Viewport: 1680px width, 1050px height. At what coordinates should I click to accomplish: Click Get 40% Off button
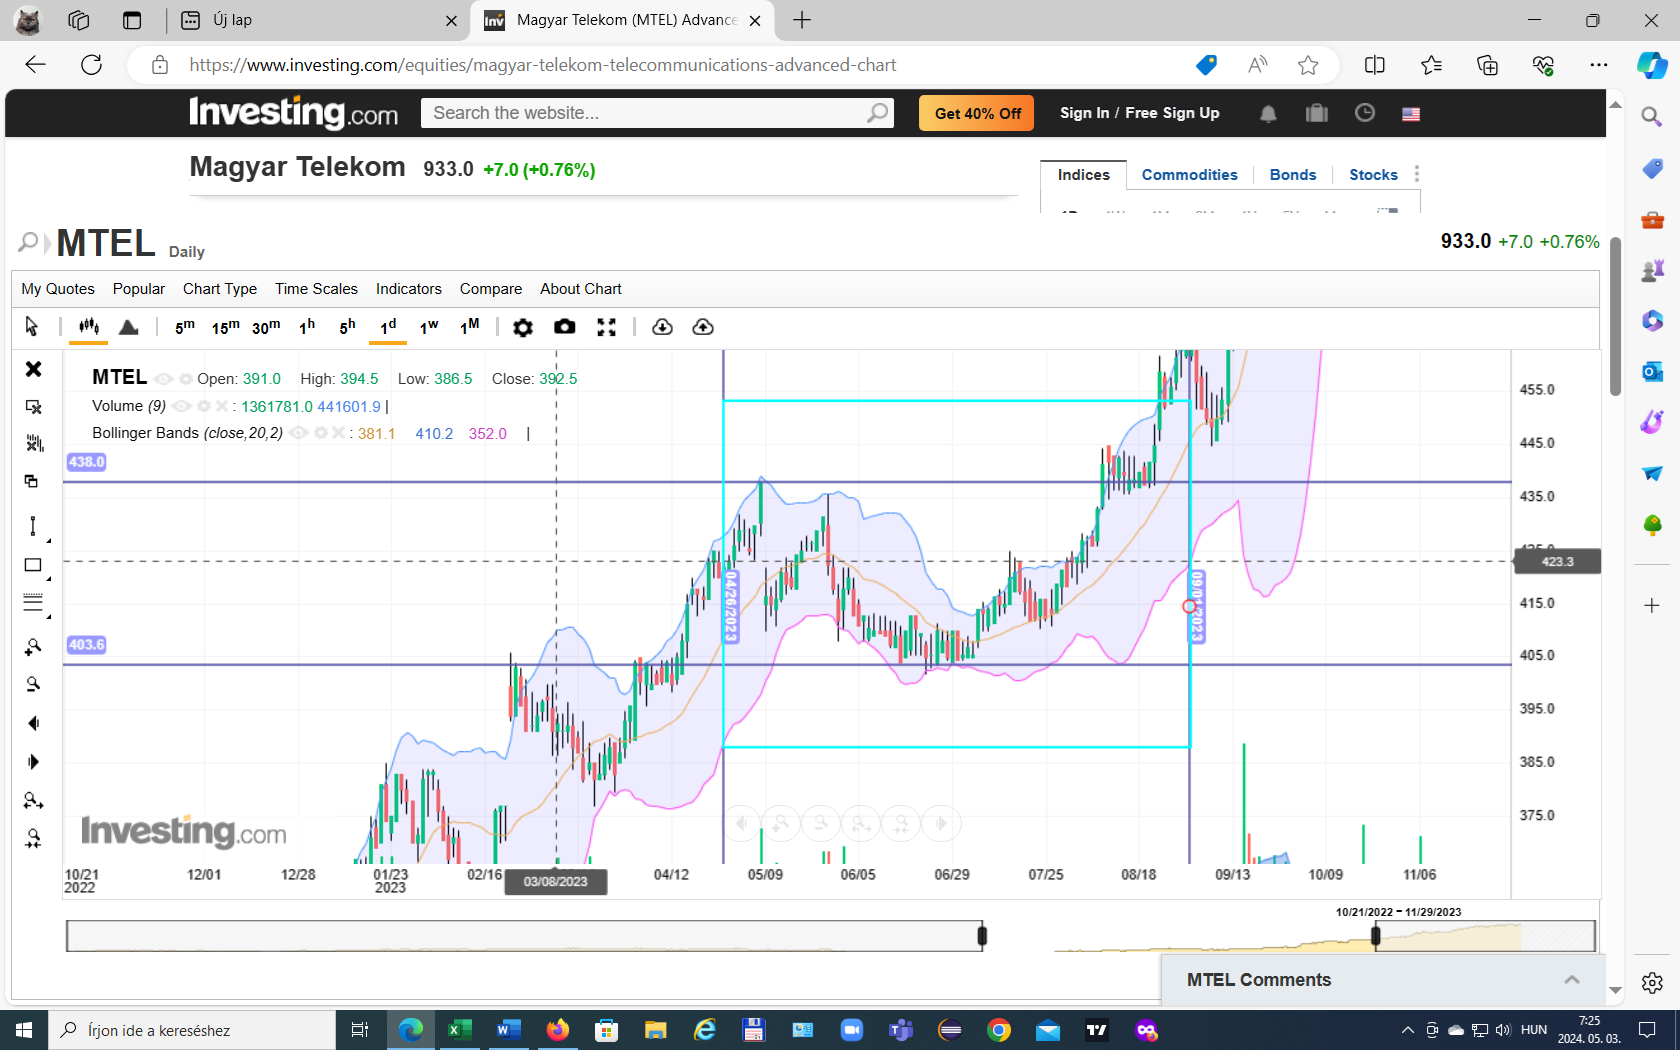tap(977, 113)
